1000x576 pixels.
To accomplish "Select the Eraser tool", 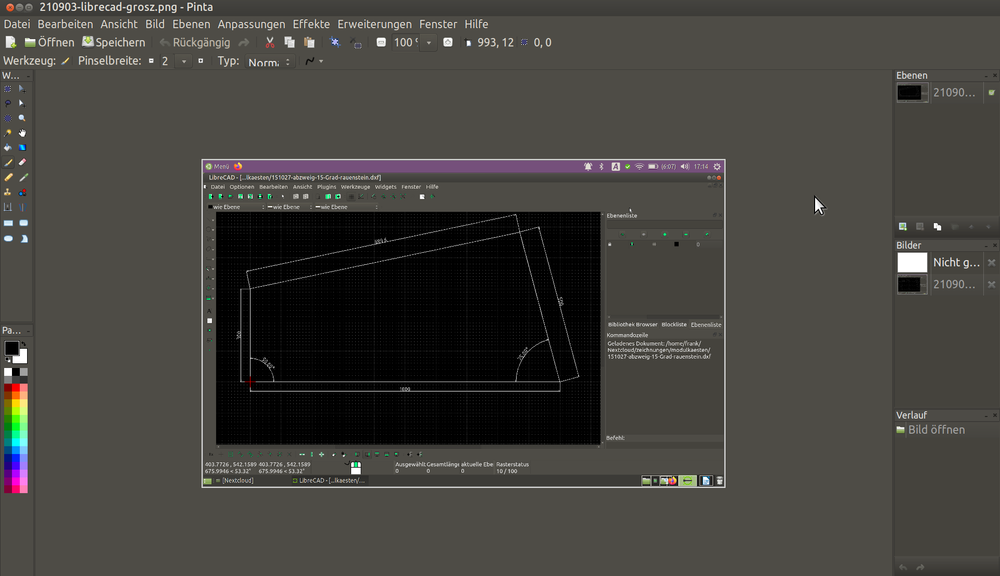I will coord(22,162).
